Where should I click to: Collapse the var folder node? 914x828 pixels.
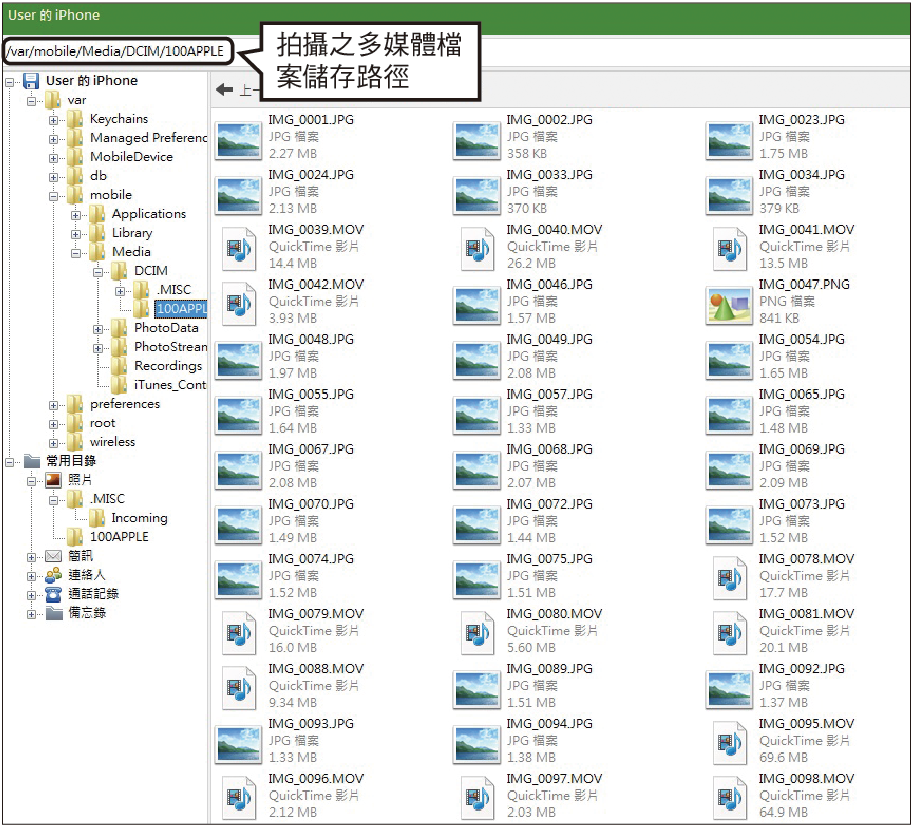coord(31,101)
